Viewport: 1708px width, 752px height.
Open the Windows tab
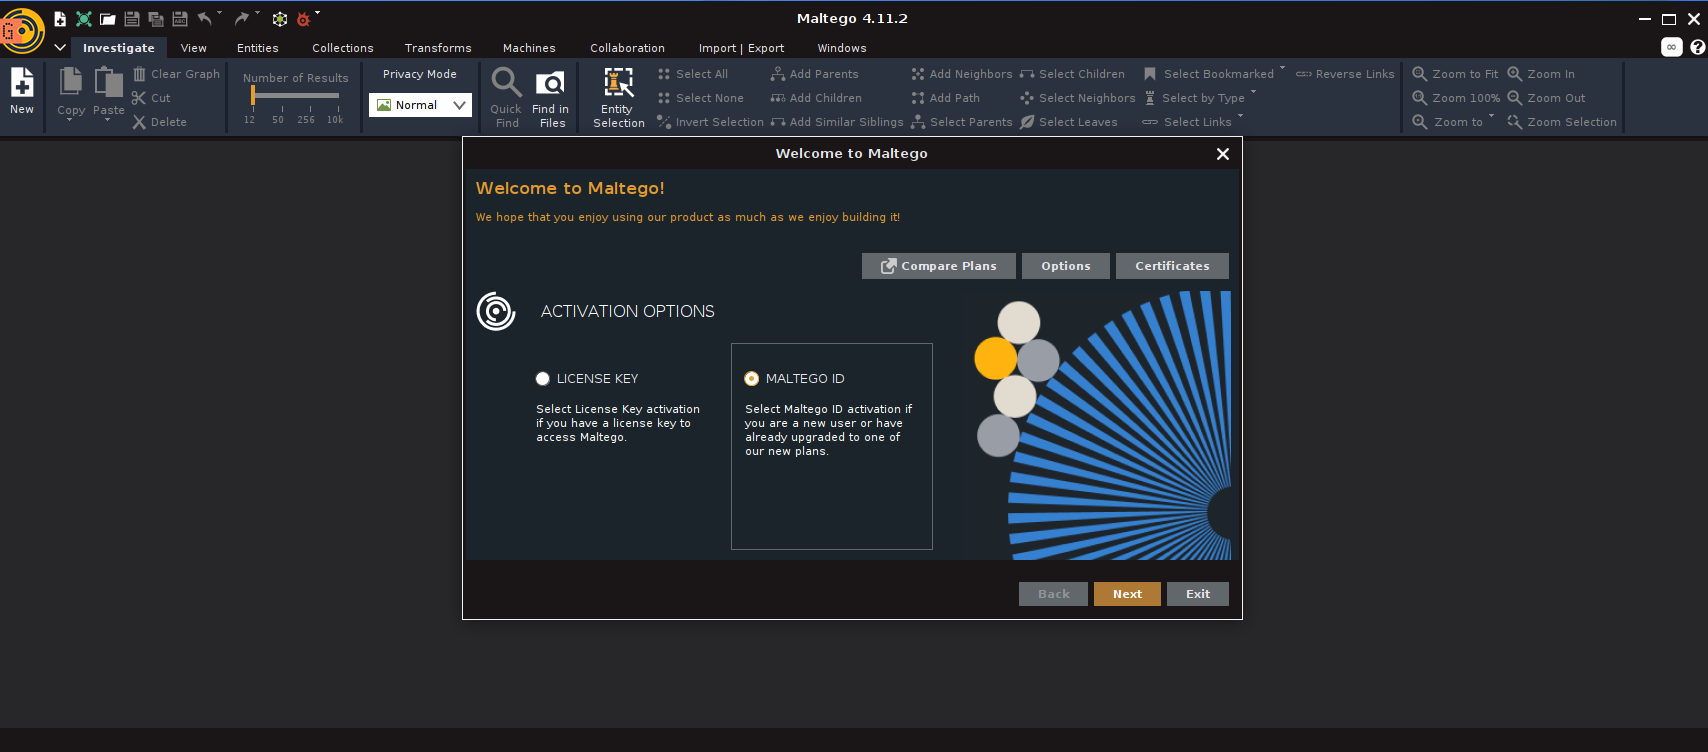(x=842, y=48)
